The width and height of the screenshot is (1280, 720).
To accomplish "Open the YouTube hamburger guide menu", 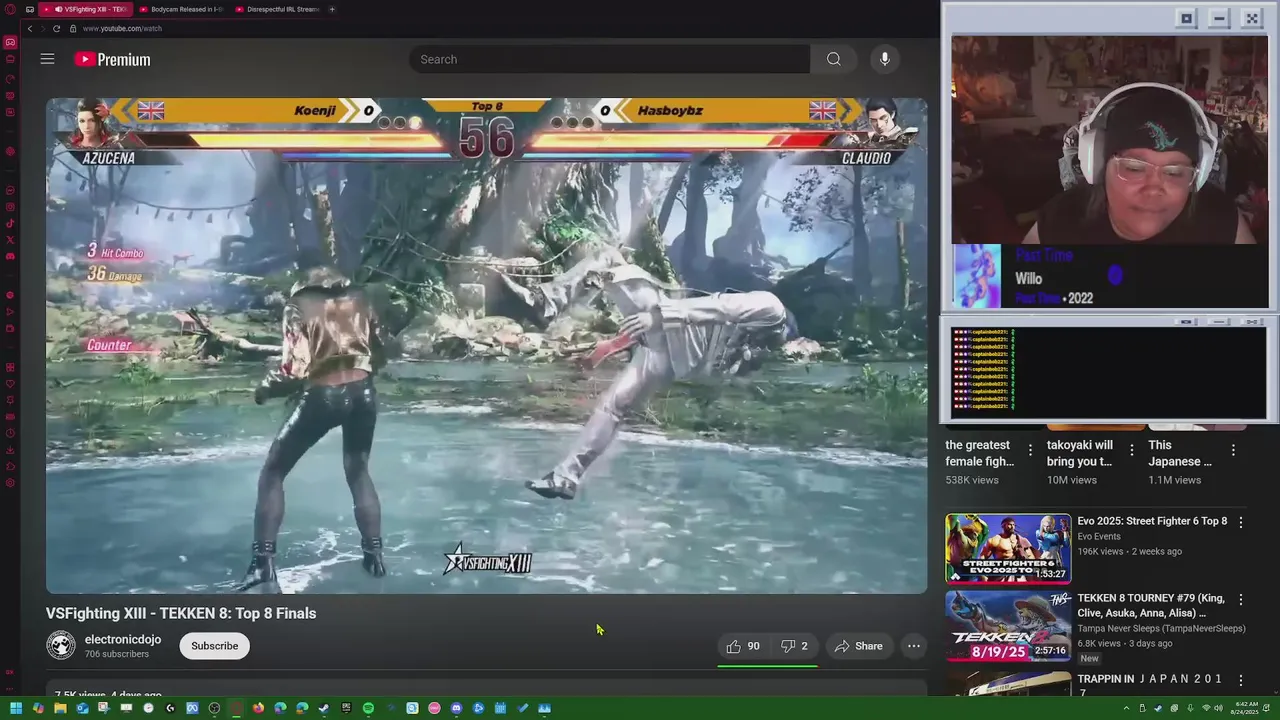I will tap(47, 59).
